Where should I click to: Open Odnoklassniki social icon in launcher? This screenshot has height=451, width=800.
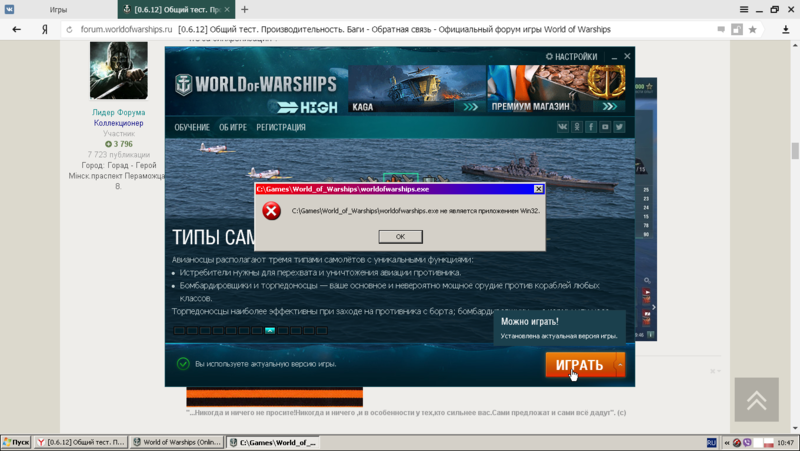coord(577,127)
